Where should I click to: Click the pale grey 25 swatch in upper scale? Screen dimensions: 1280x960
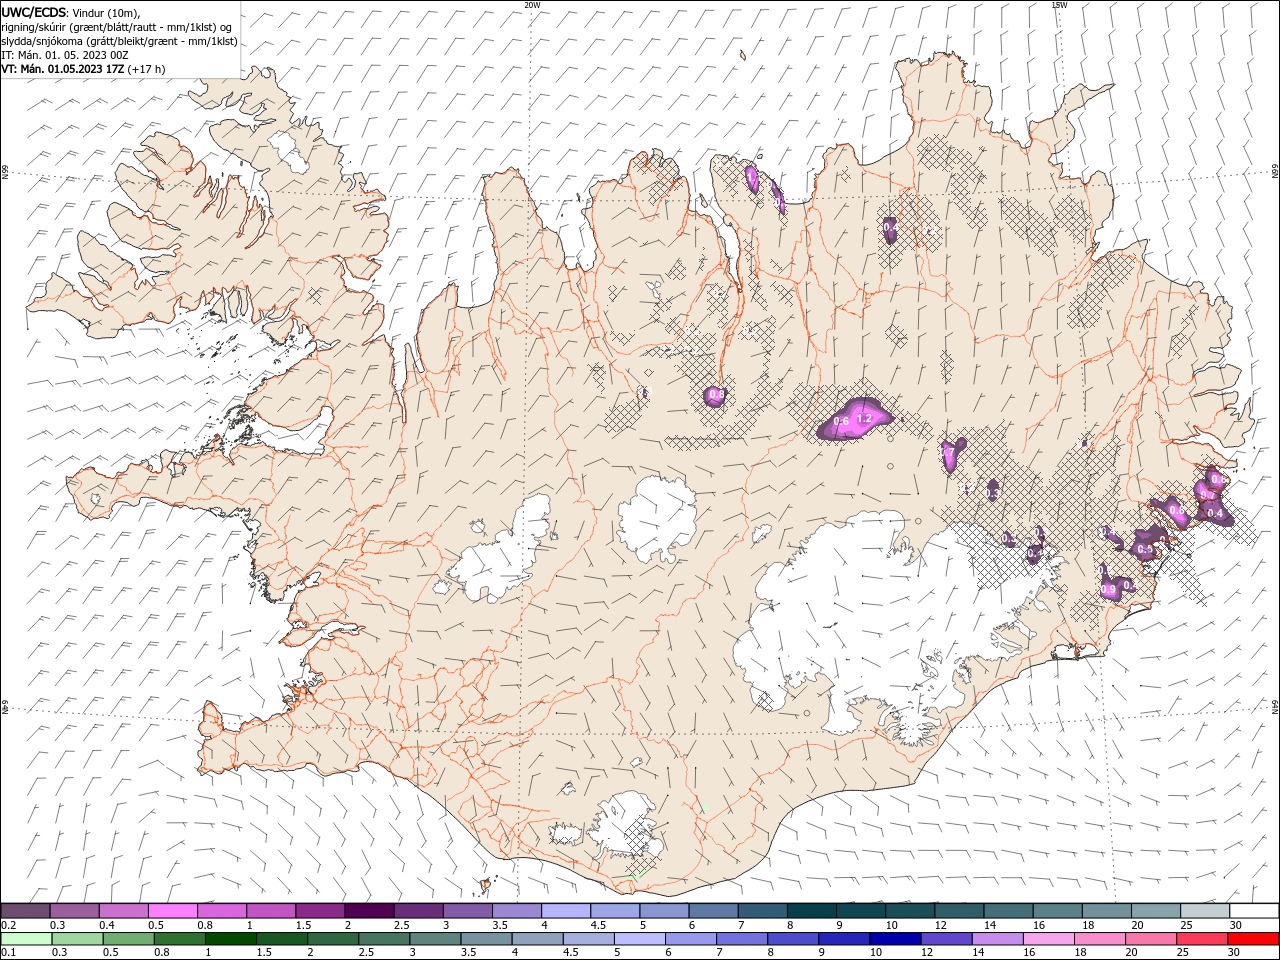[1205, 911]
